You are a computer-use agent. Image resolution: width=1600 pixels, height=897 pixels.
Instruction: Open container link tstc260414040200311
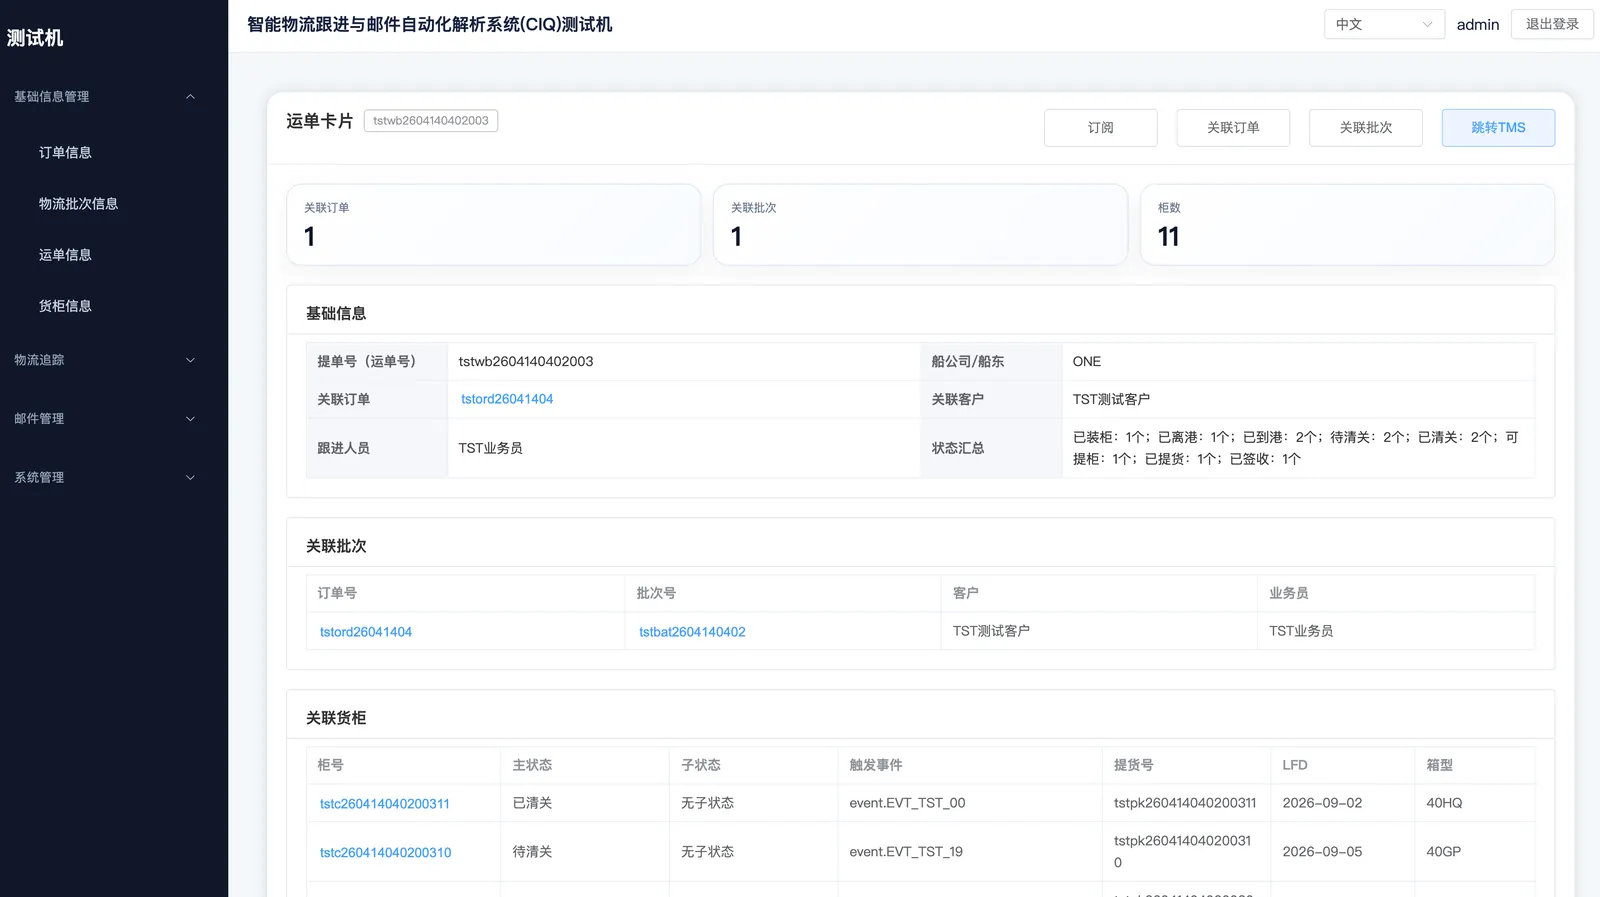pyautogui.click(x=385, y=804)
